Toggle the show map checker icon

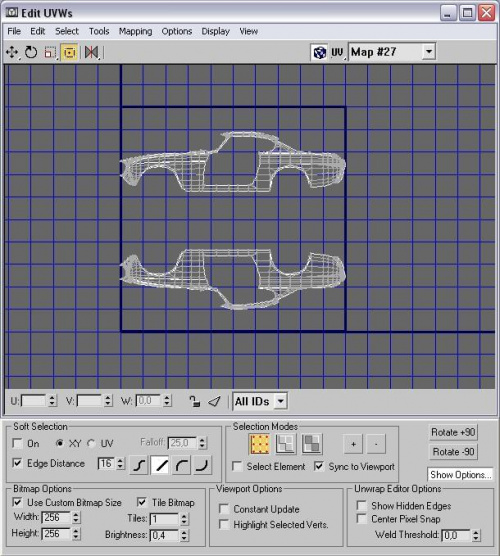pyautogui.click(x=320, y=52)
